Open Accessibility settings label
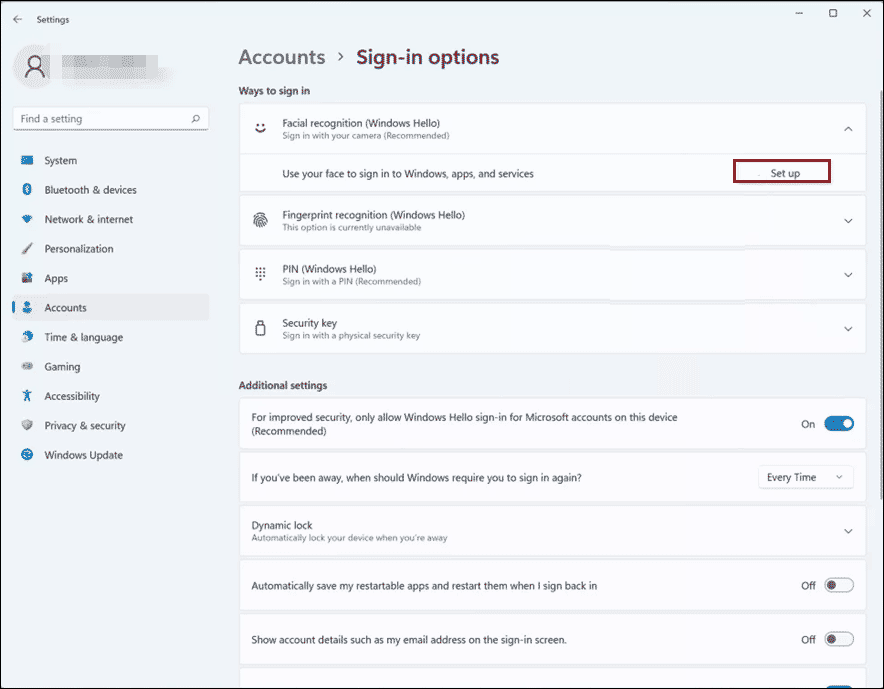The image size is (884, 689). coord(72,396)
